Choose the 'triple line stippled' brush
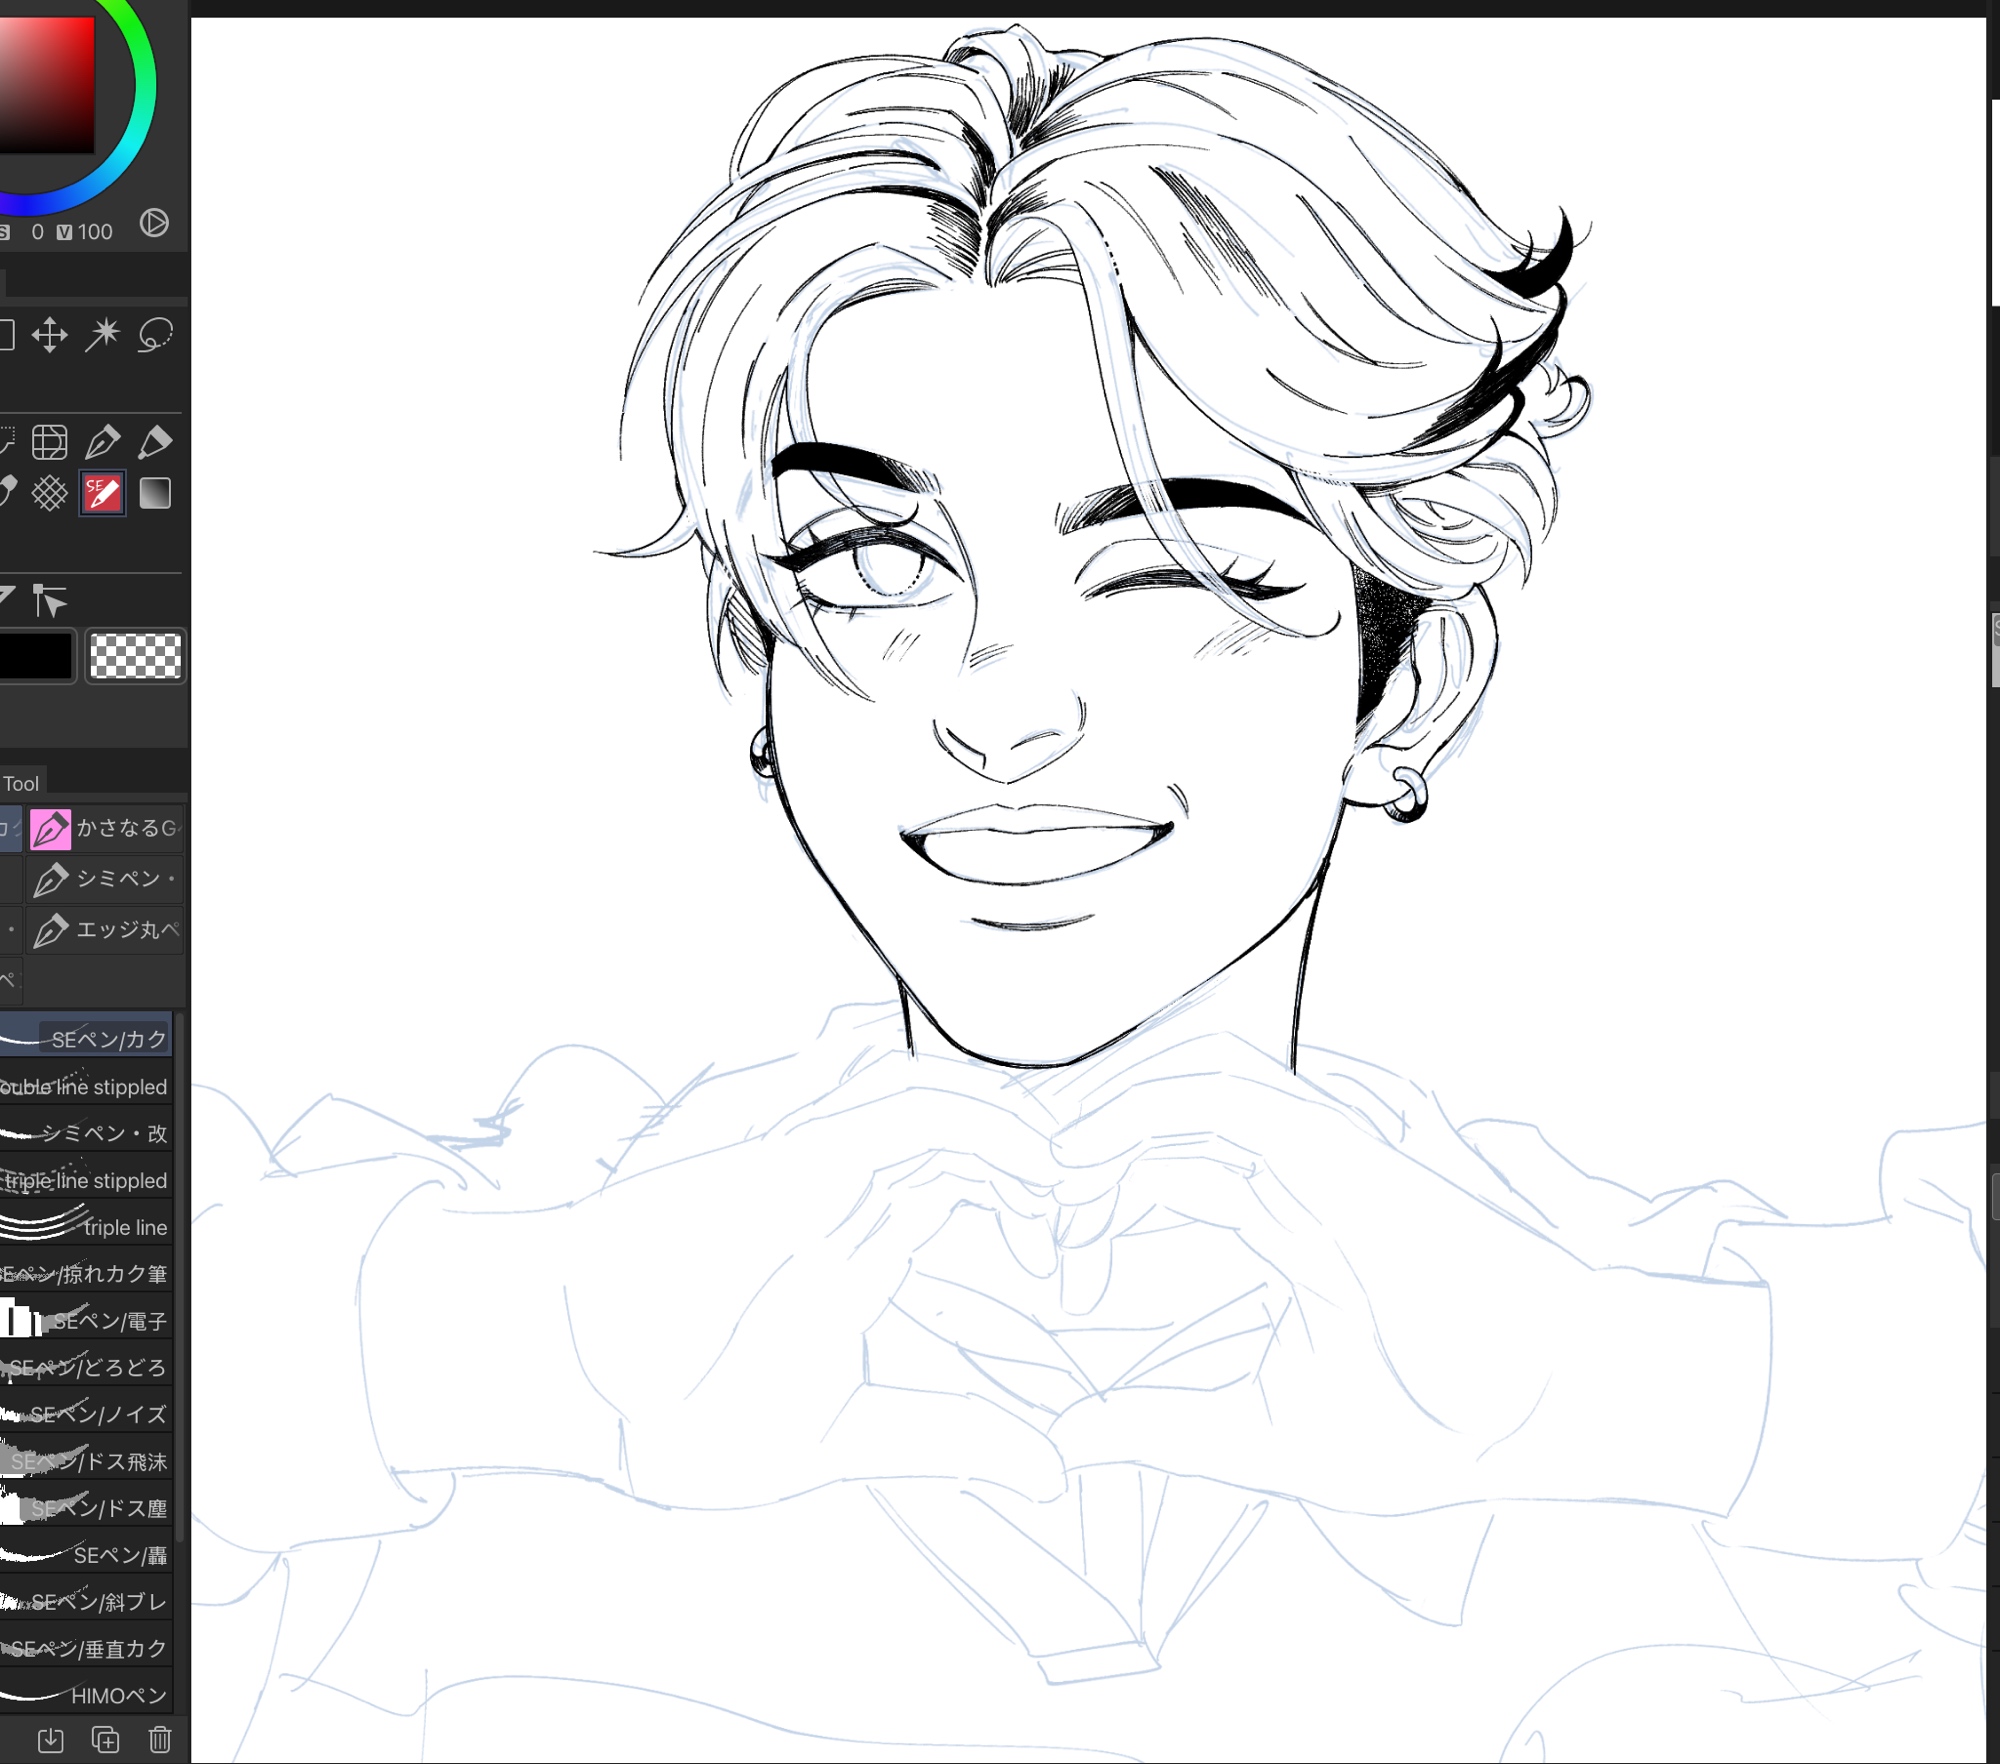Viewport: 2000px width, 1764px height. [x=86, y=1180]
